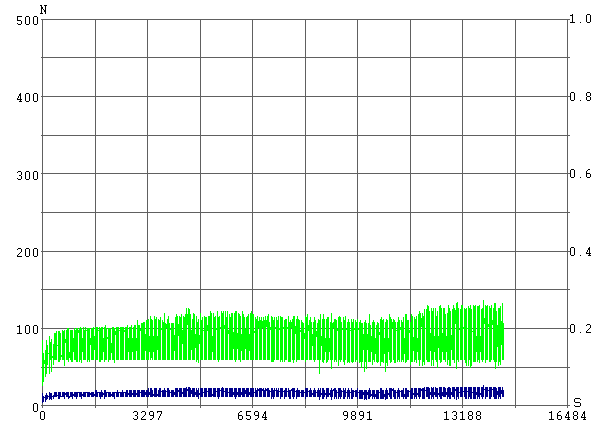591x424 pixels.
Task: Click the S unit label near bottom right
Action: click(577, 403)
